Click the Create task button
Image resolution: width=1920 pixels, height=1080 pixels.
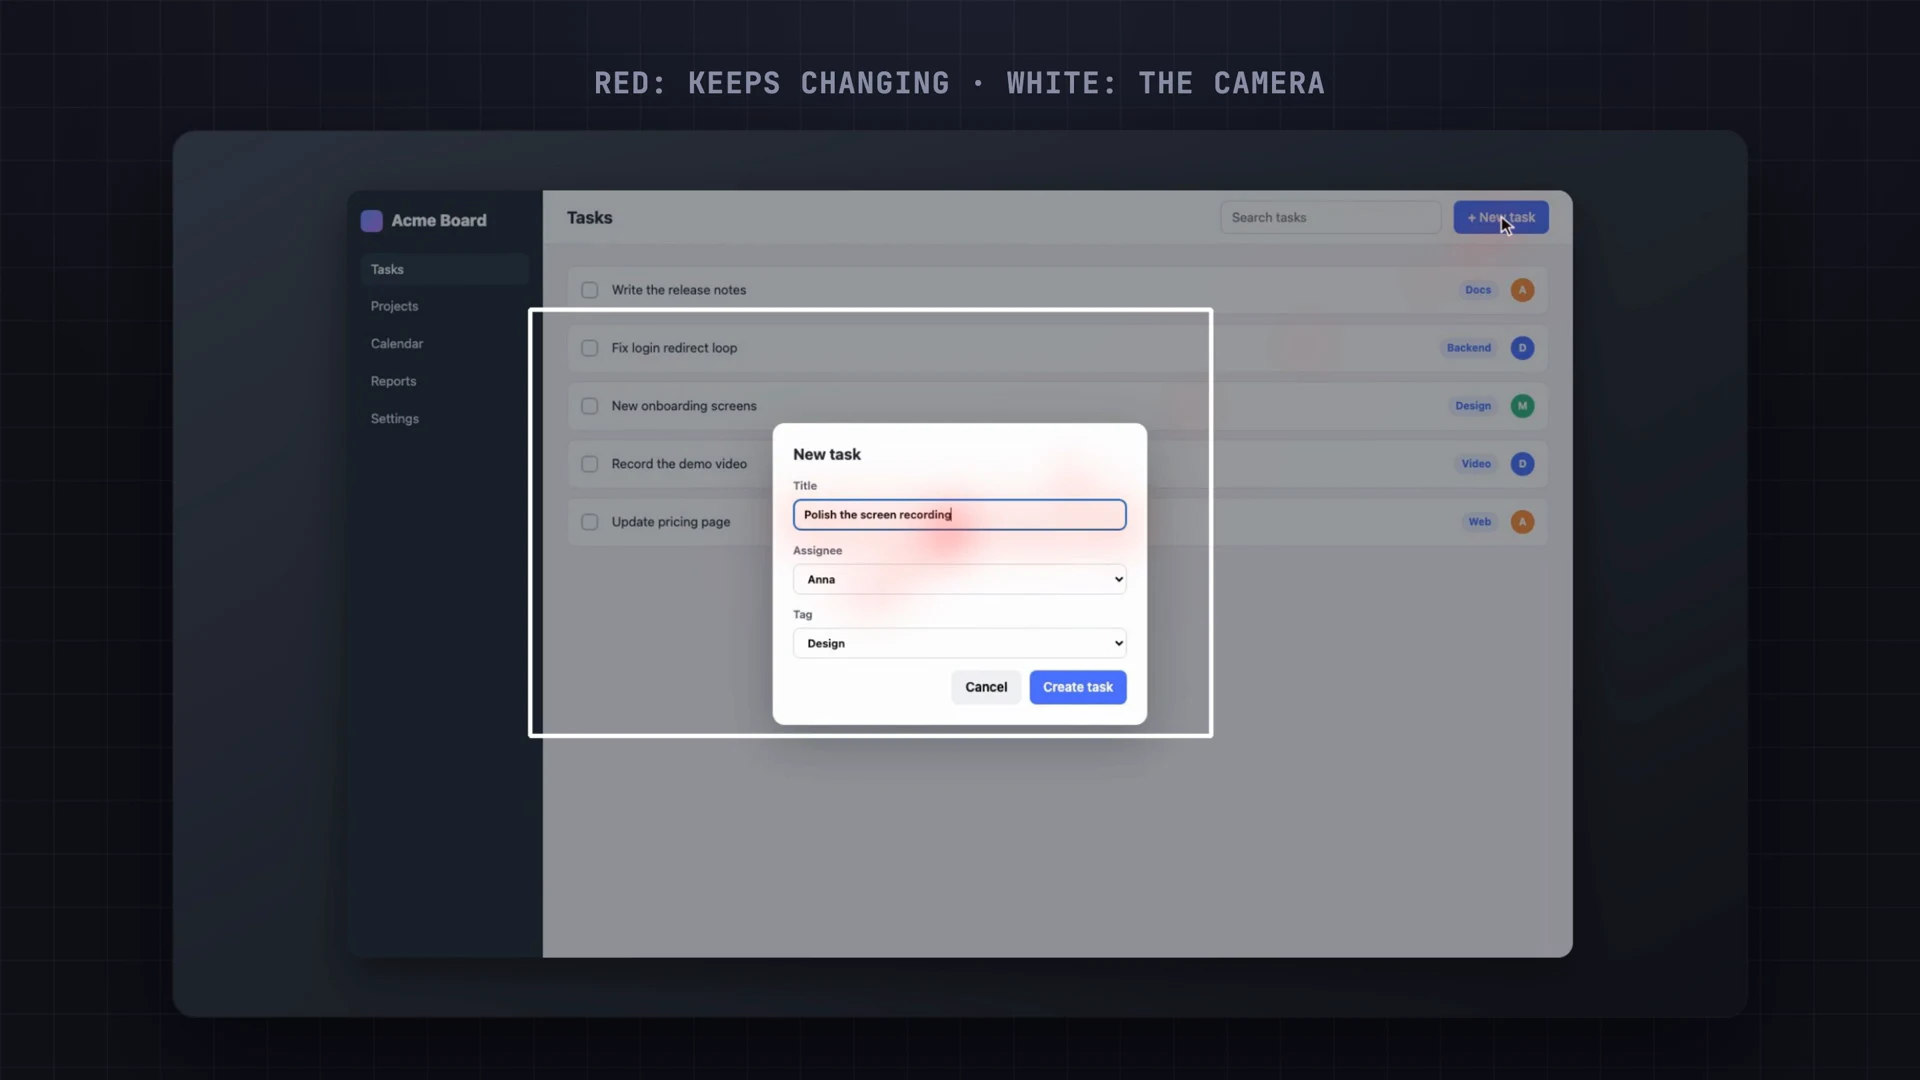click(x=1078, y=687)
